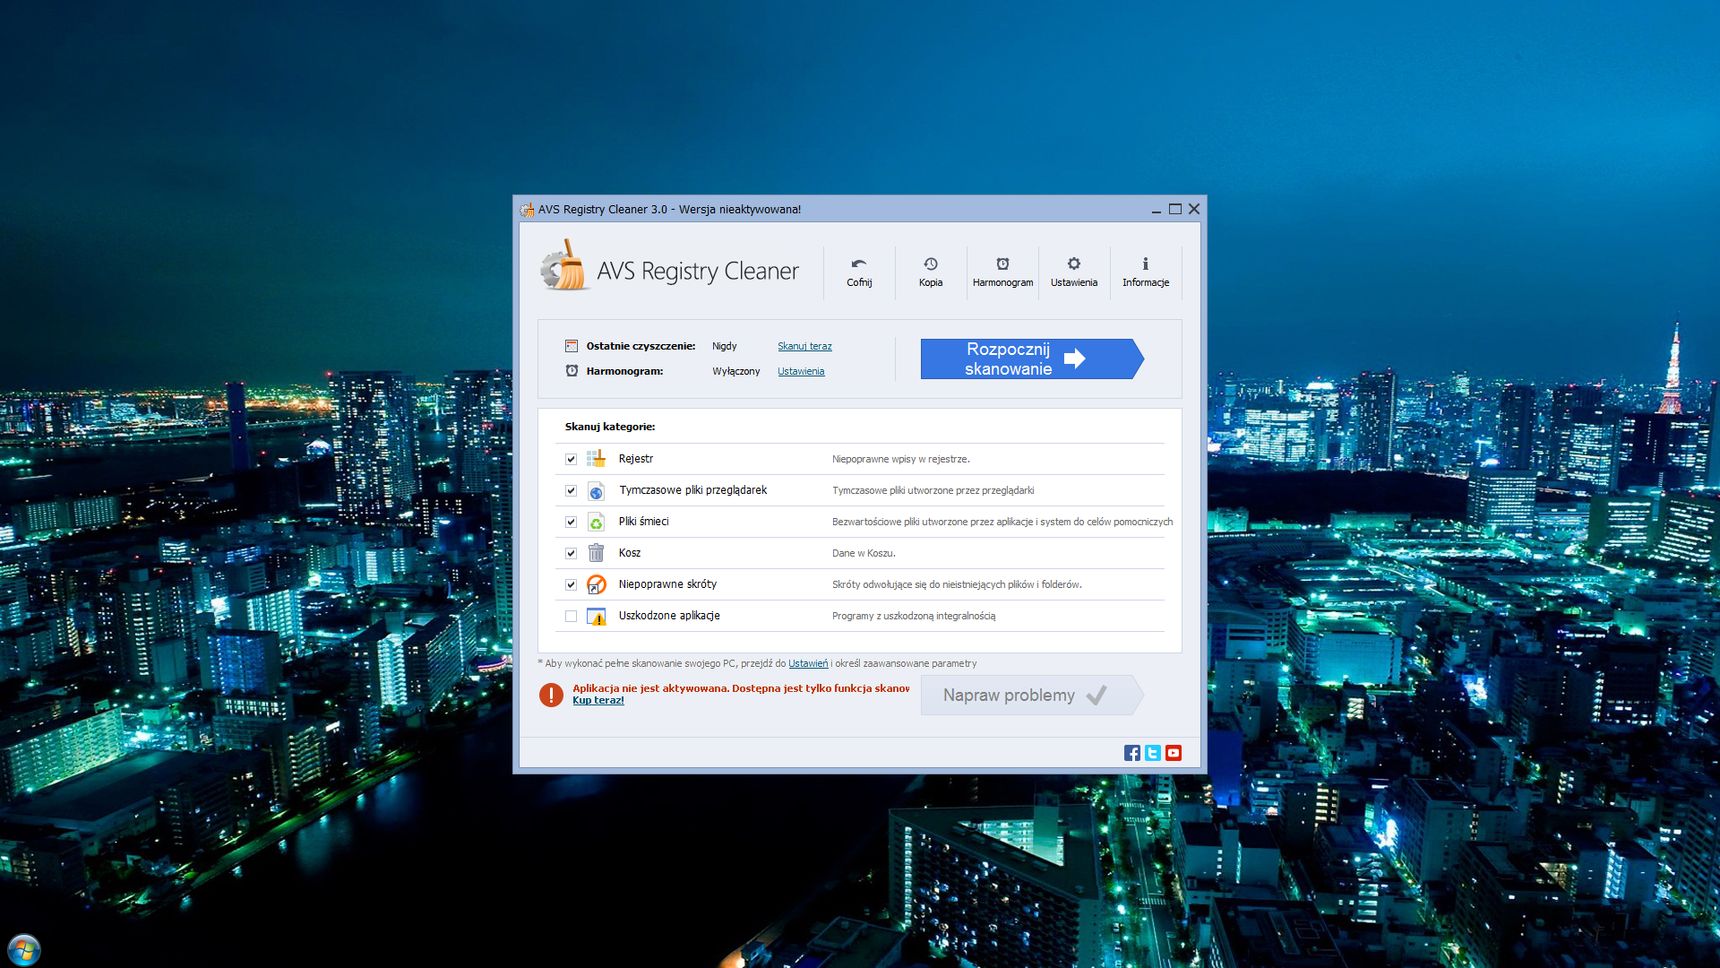Close the AVS Registry Cleaner window
The width and height of the screenshot is (1720, 968).
coord(1194,209)
